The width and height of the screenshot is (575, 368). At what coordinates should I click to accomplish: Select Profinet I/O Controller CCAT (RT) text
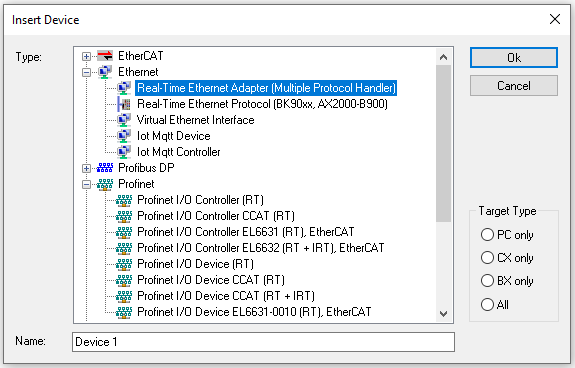(x=216, y=216)
